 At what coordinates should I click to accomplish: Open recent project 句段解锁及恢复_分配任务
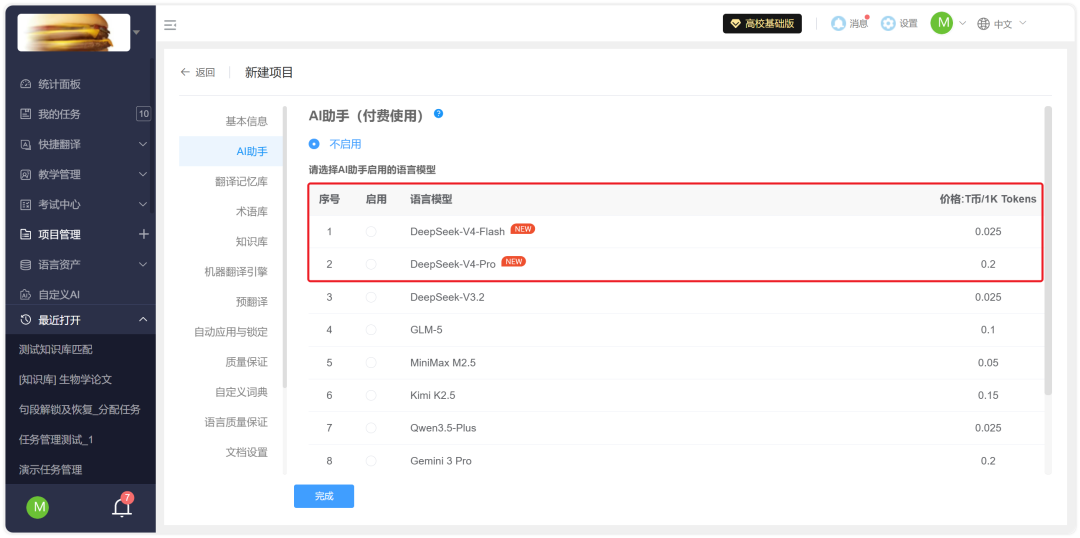(80, 409)
